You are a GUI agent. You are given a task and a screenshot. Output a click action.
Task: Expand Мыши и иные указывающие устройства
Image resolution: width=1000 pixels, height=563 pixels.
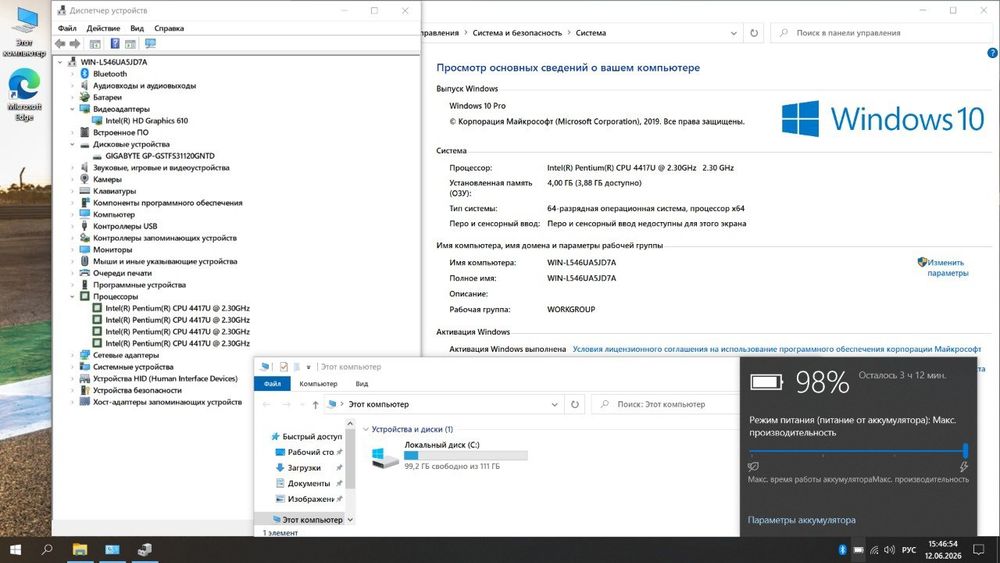pos(72,261)
